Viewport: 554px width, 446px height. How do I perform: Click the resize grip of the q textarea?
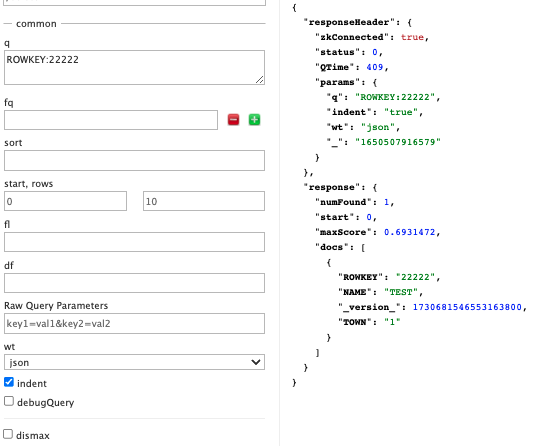coord(260,80)
